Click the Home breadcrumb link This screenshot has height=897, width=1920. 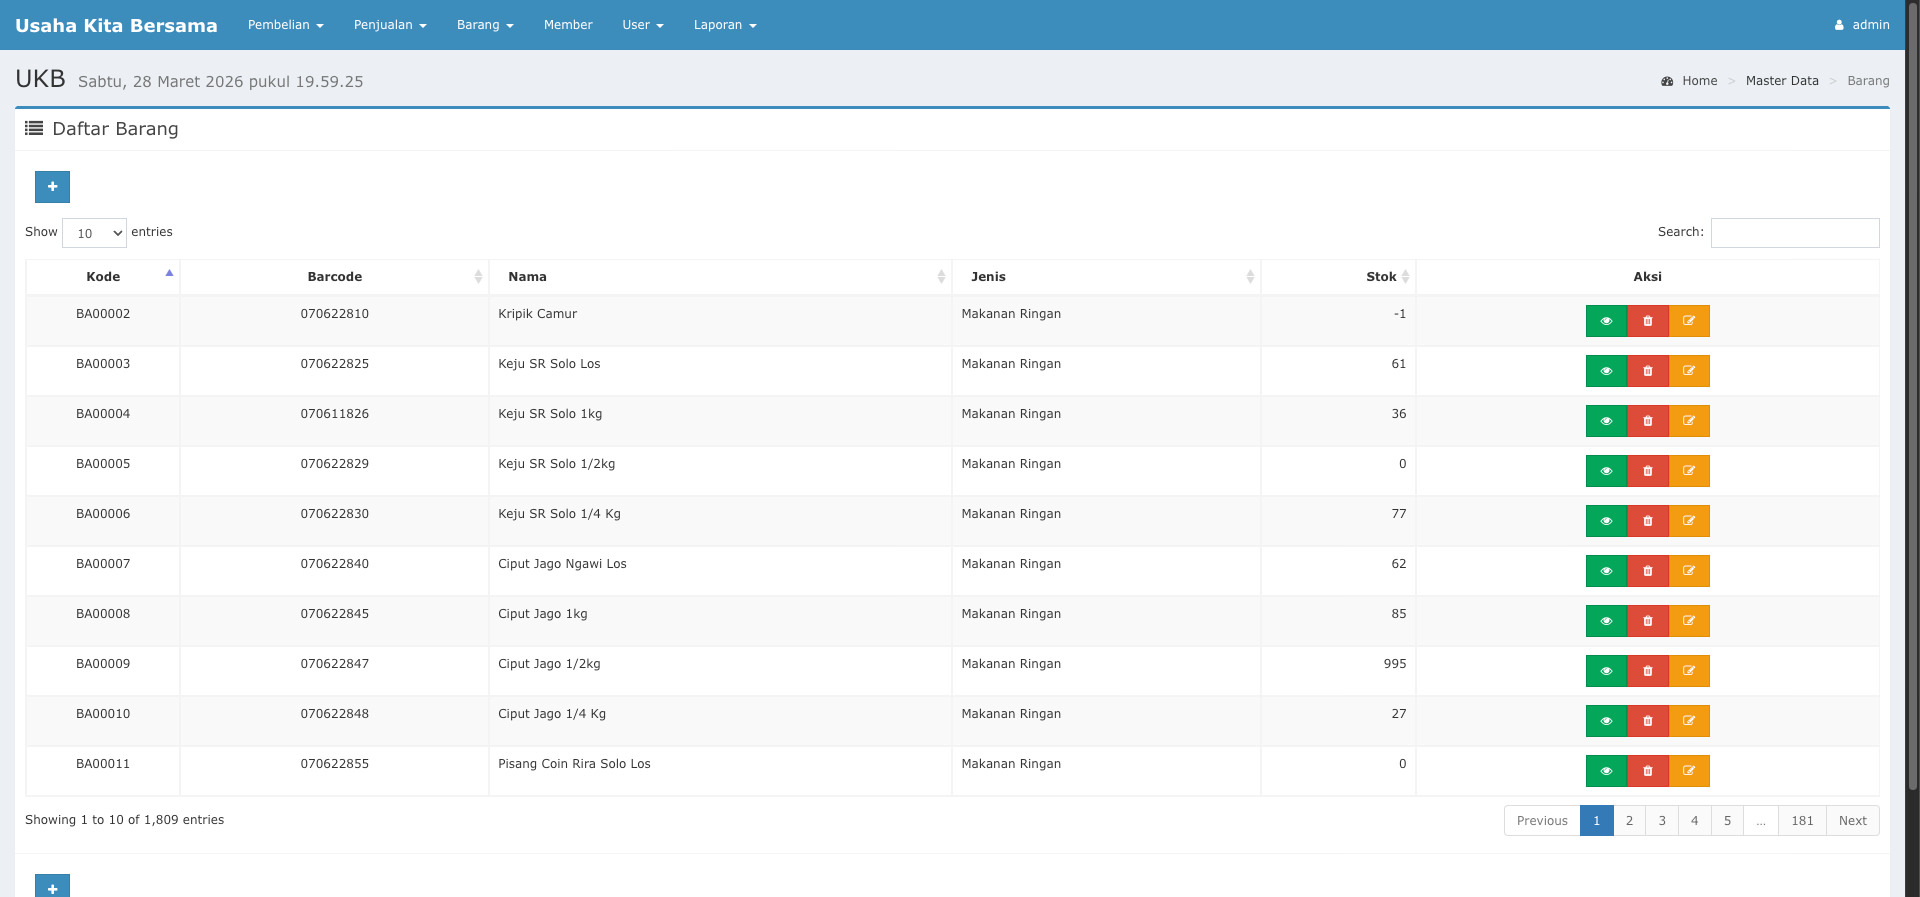tap(1699, 81)
